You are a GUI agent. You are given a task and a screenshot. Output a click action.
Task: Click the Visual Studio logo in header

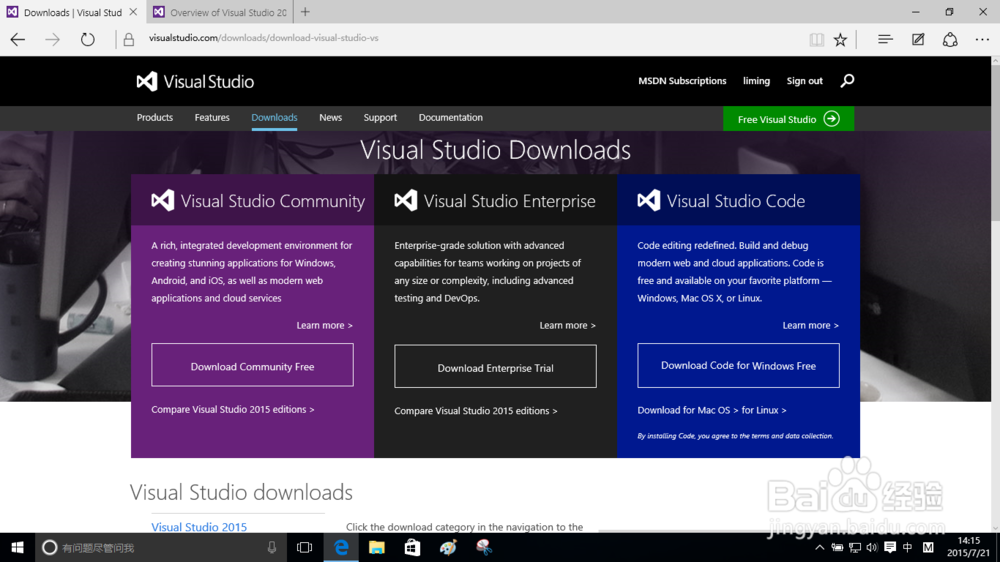point(195,82)
